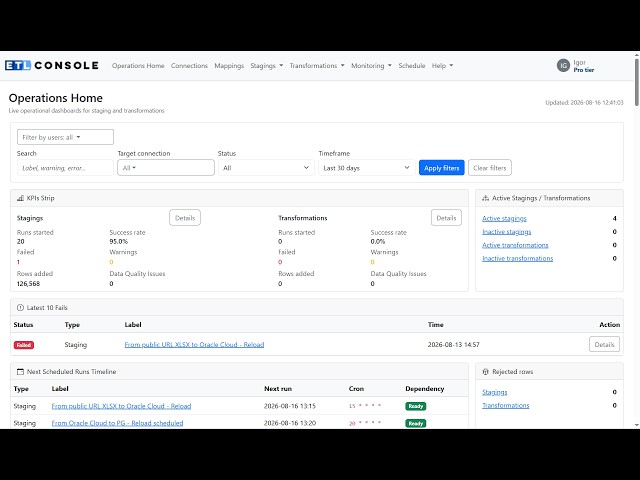Click the red Failed status badge
Viewport: 640px width, 480px height.
24,345
